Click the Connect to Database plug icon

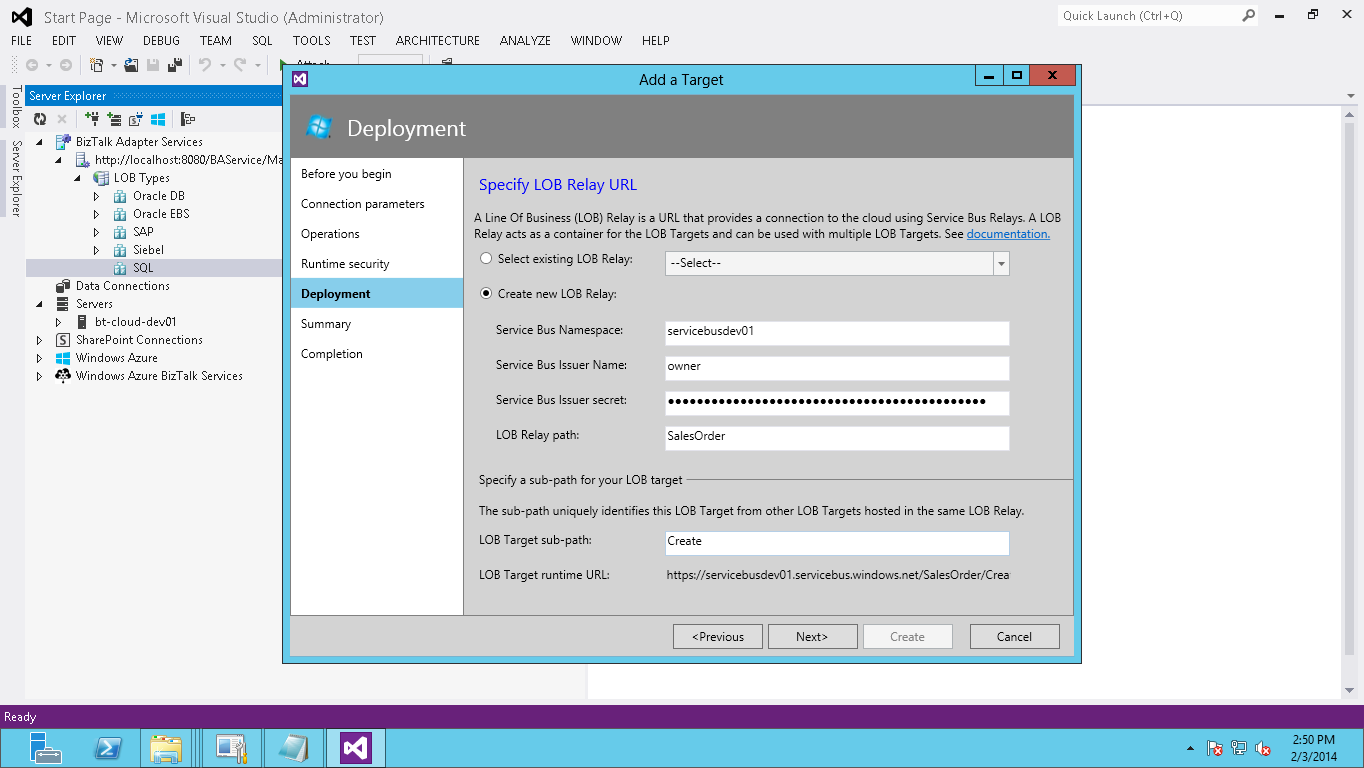[92, 119]
